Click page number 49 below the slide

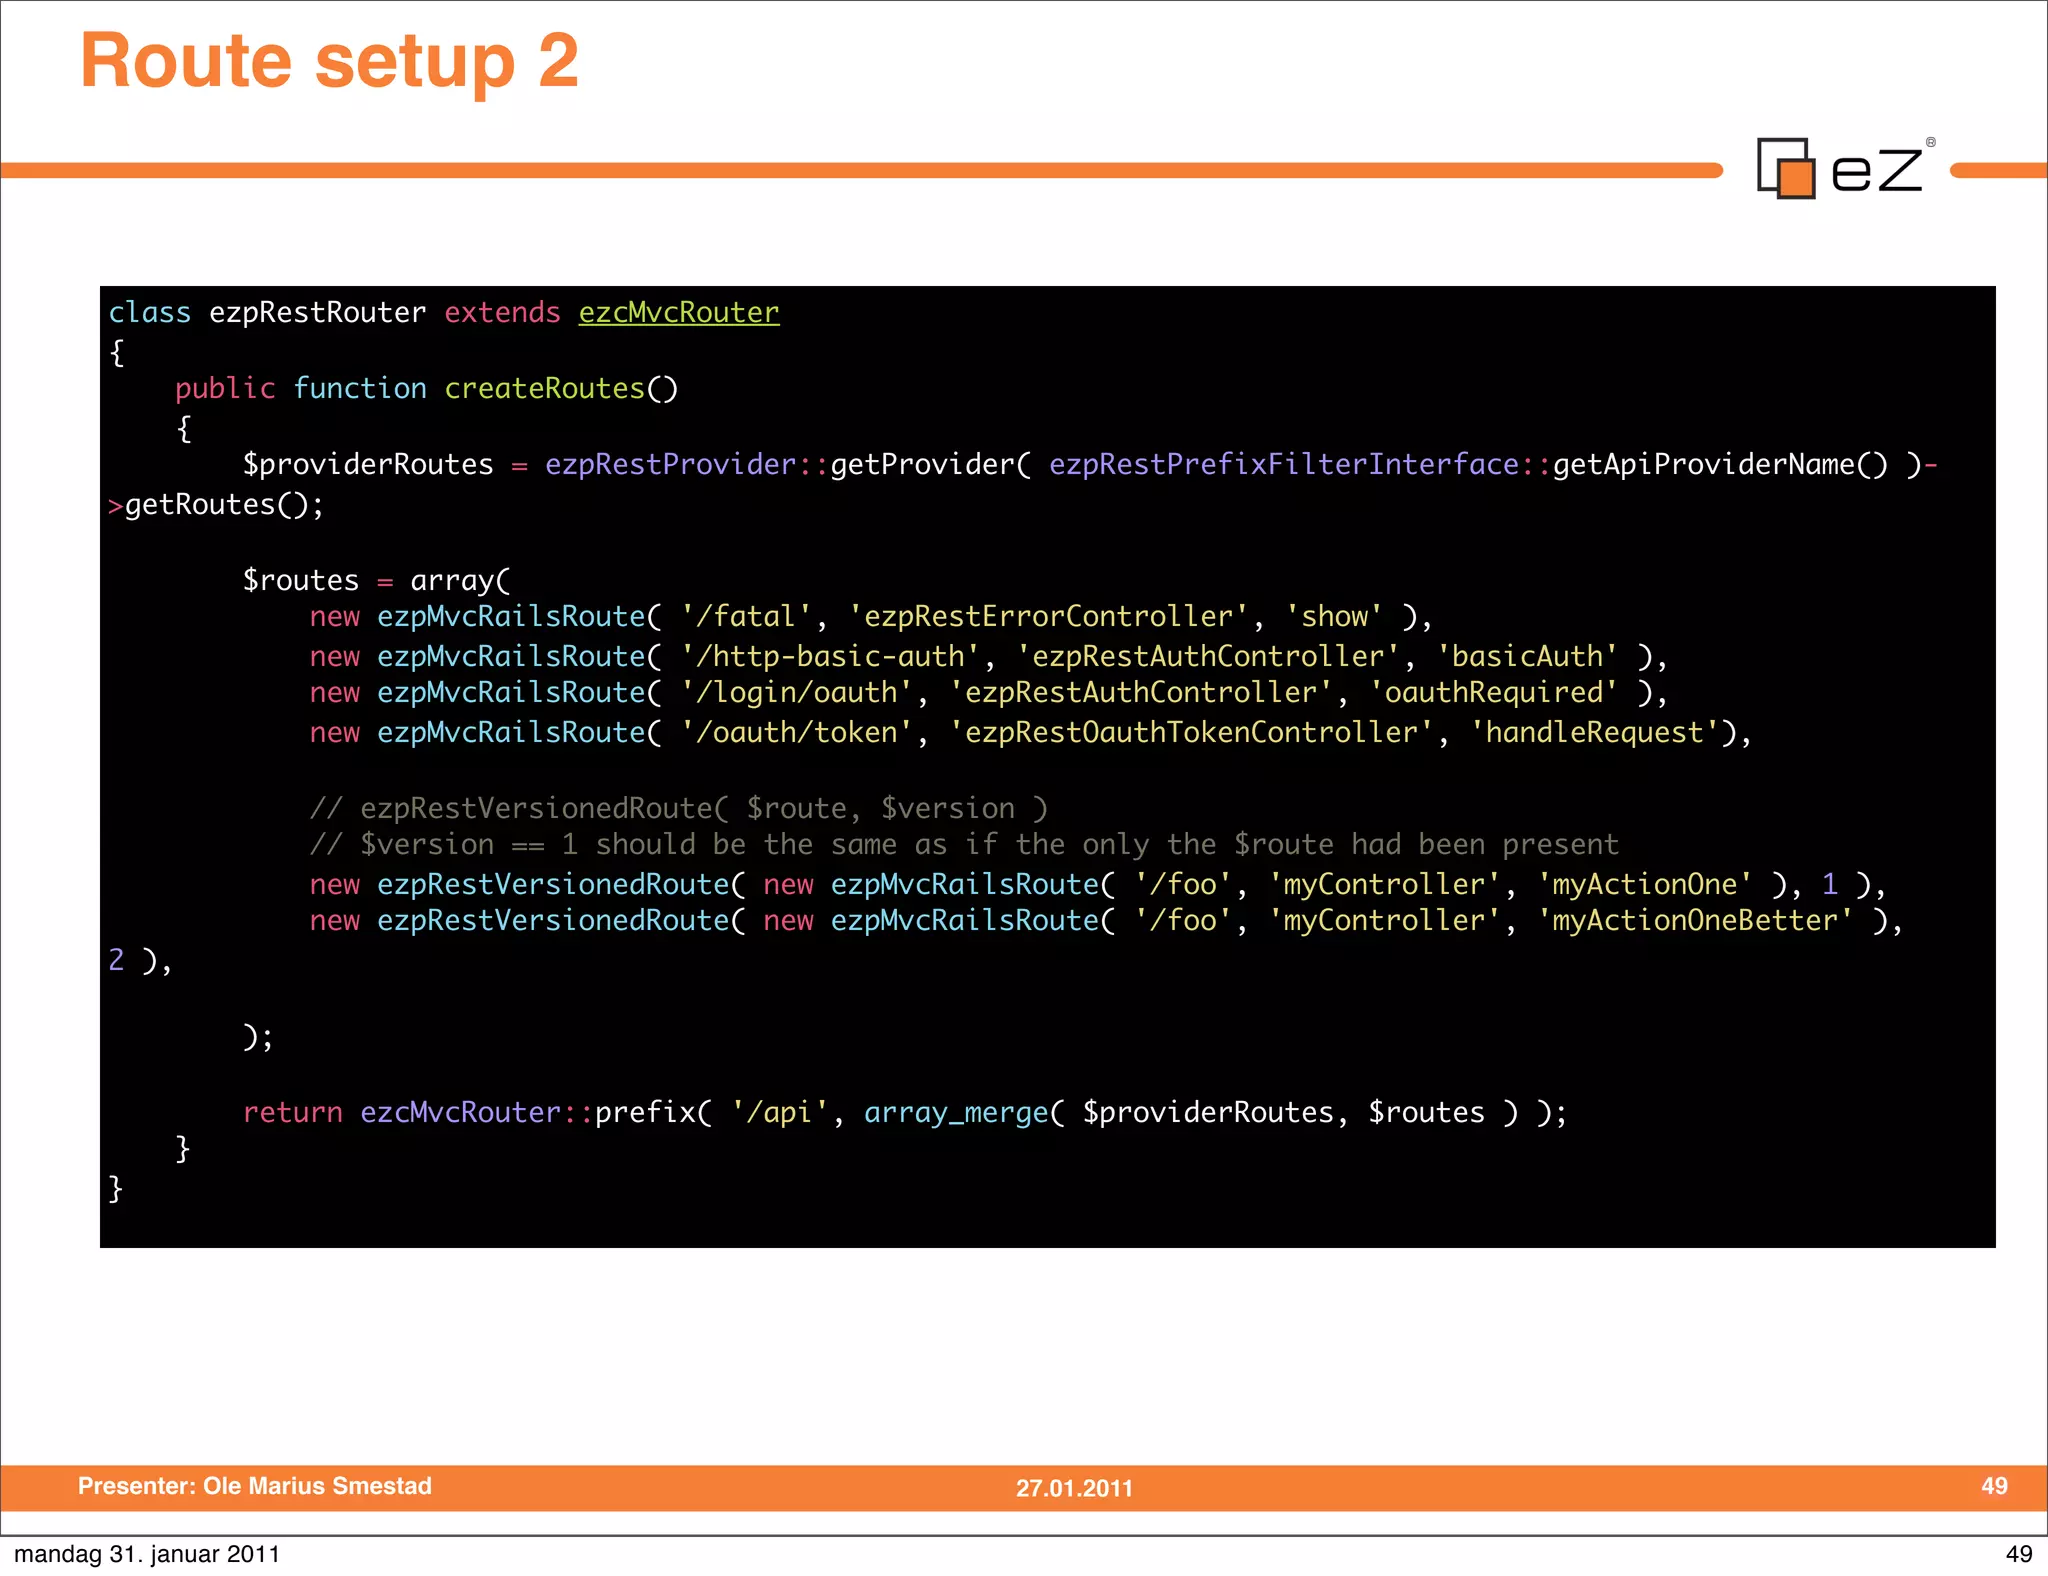[x=2018, y=1554]
